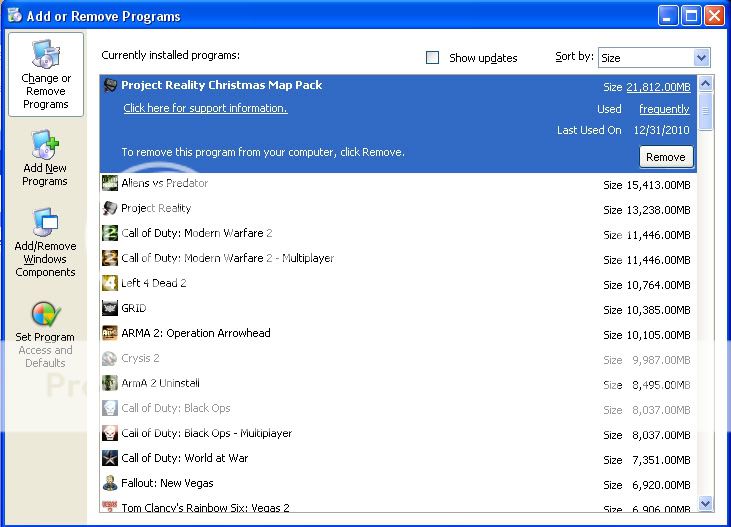Click the 21,812.00MB size link
Image resolution: width=731 pixels, height=527 pixels.
[x=658, y=87]
